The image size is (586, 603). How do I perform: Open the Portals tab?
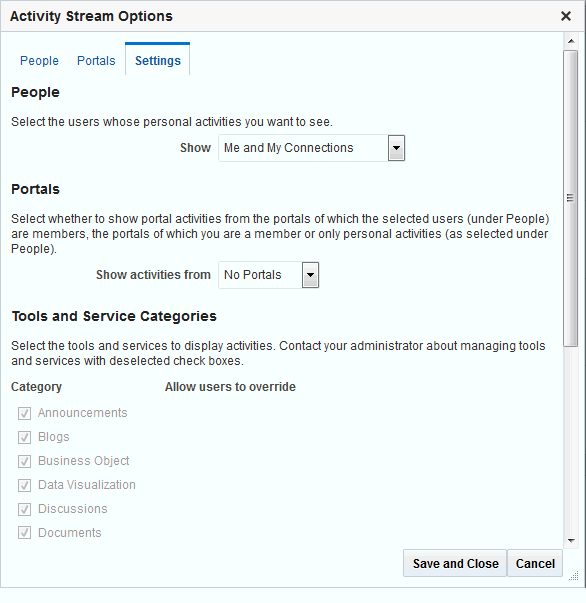[96, 61]
